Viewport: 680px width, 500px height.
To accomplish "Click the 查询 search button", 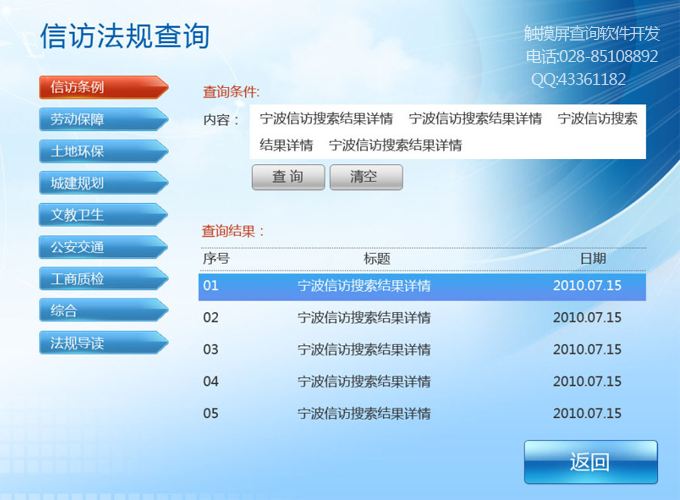I will (x=287, y=177).
